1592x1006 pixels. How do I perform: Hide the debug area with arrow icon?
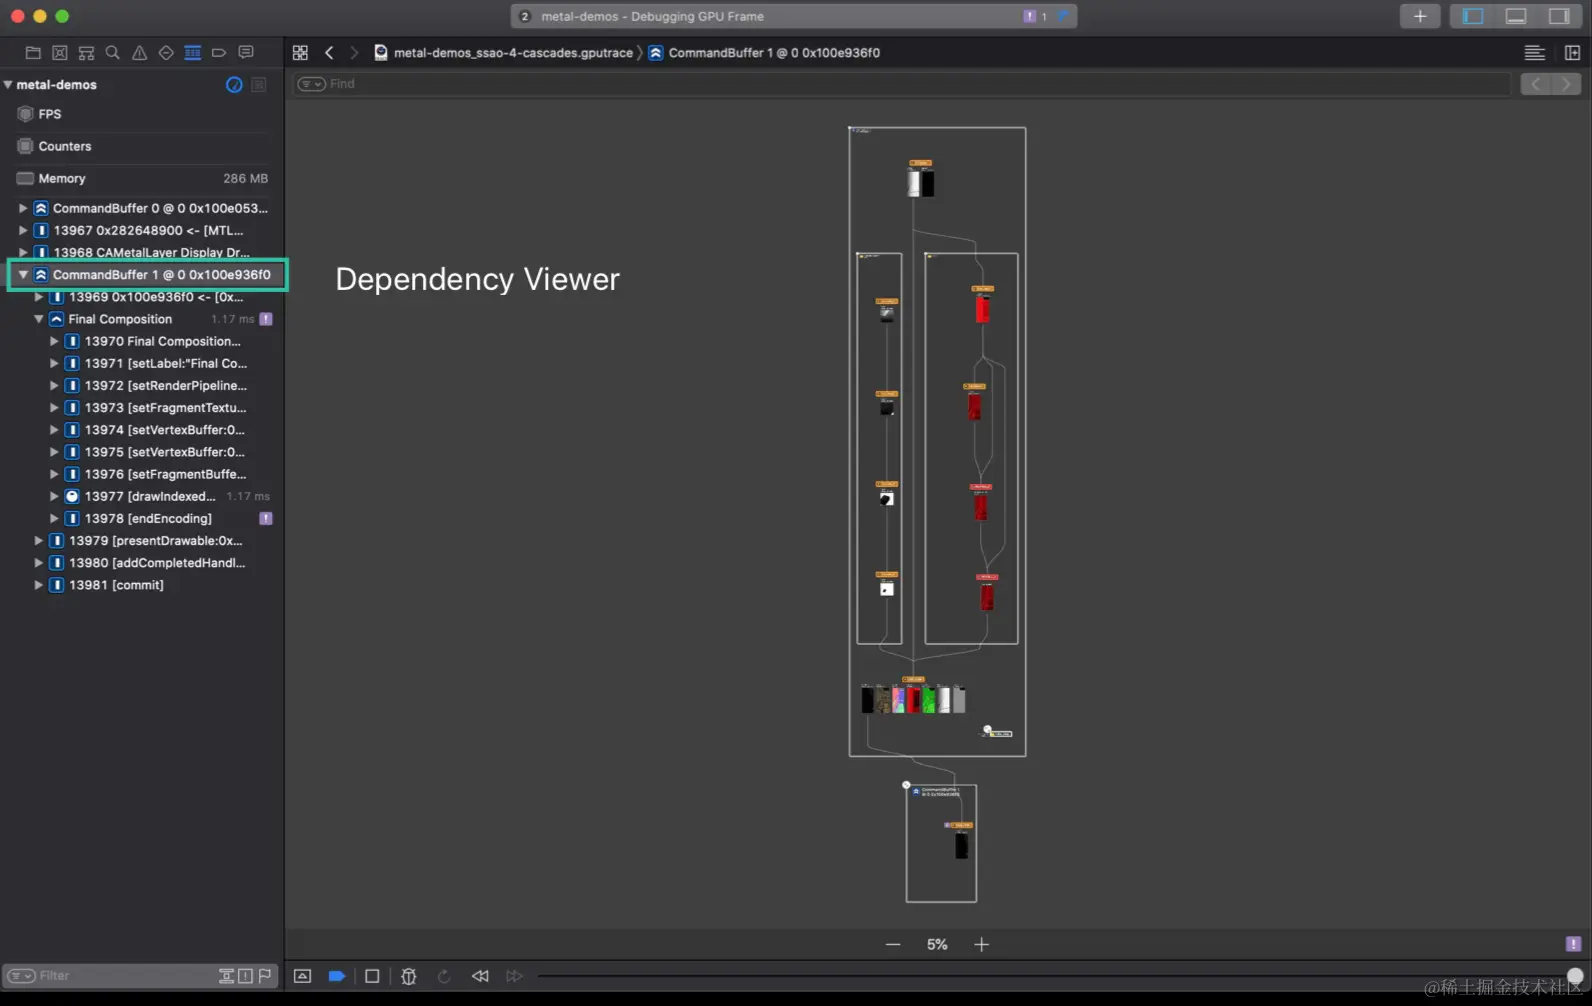pos(302,976)
